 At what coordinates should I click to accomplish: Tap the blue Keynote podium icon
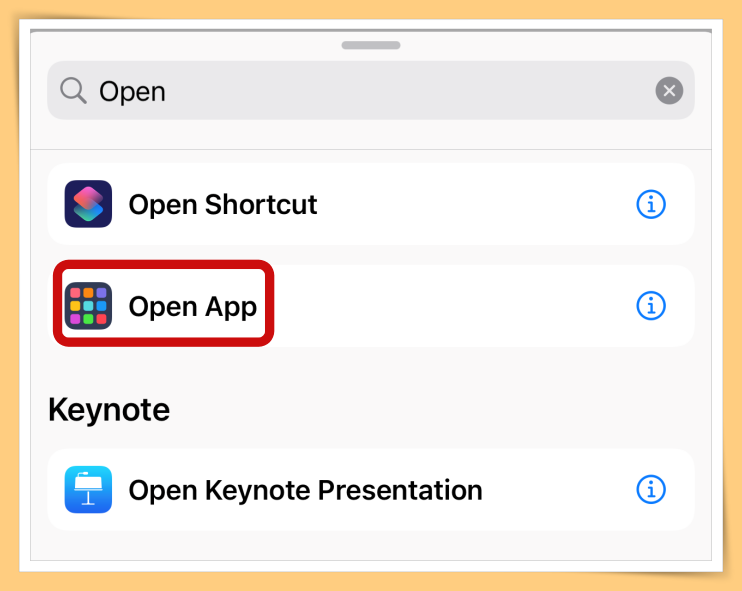point(88,489)
